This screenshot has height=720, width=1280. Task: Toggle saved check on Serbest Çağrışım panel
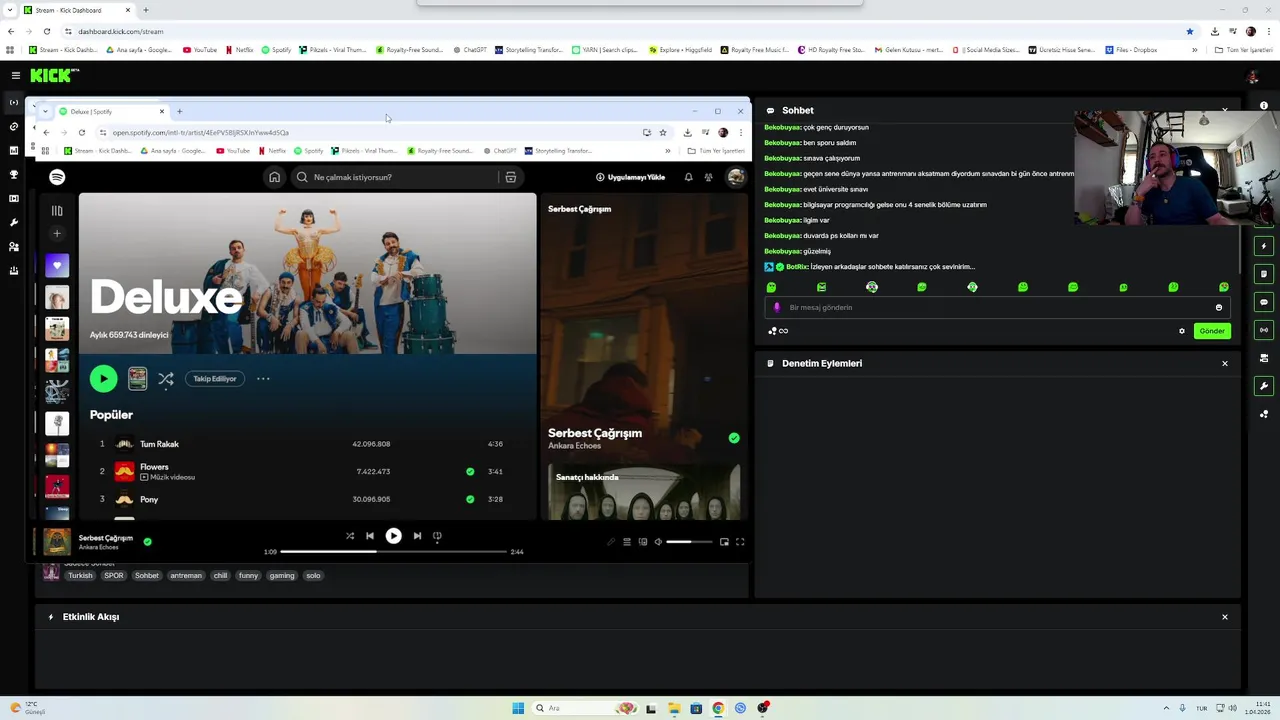pos(734,438)
